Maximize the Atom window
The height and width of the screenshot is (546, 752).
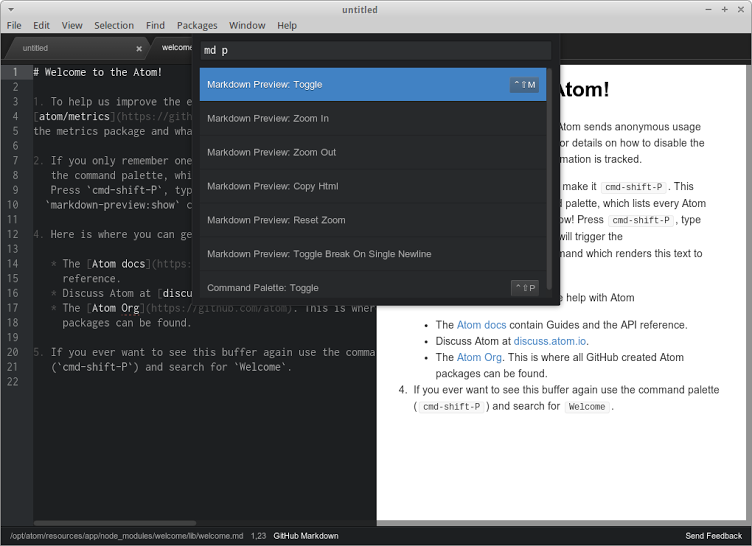click(x=725, y=10)
